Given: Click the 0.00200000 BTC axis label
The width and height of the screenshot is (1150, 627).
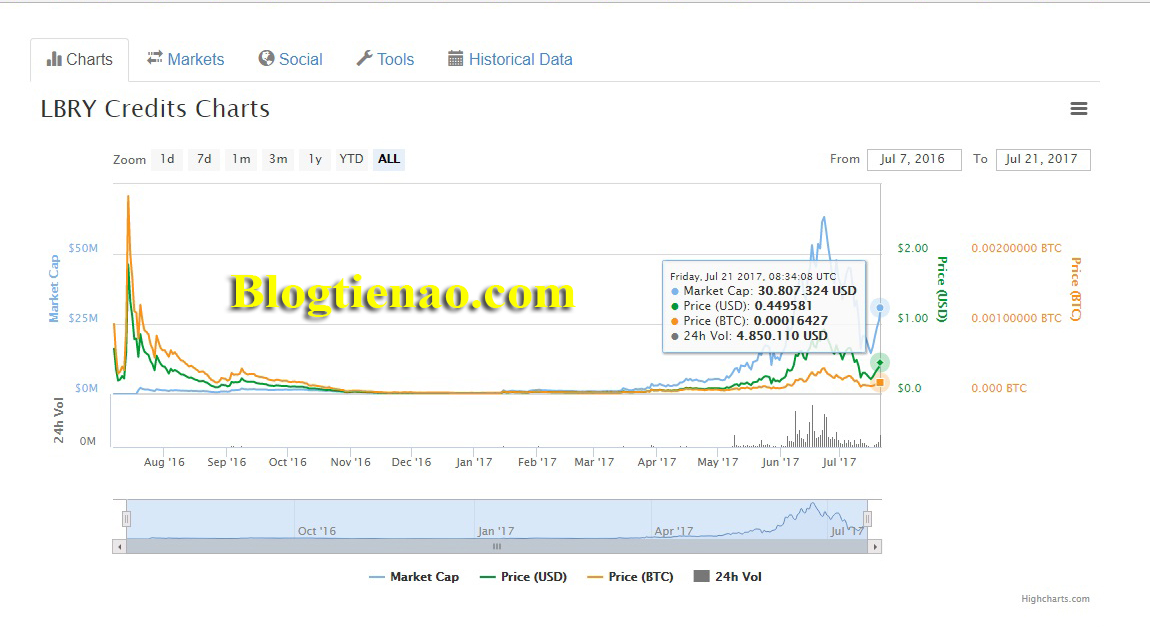Looking at the screenshot, I should pos(1017,249).
